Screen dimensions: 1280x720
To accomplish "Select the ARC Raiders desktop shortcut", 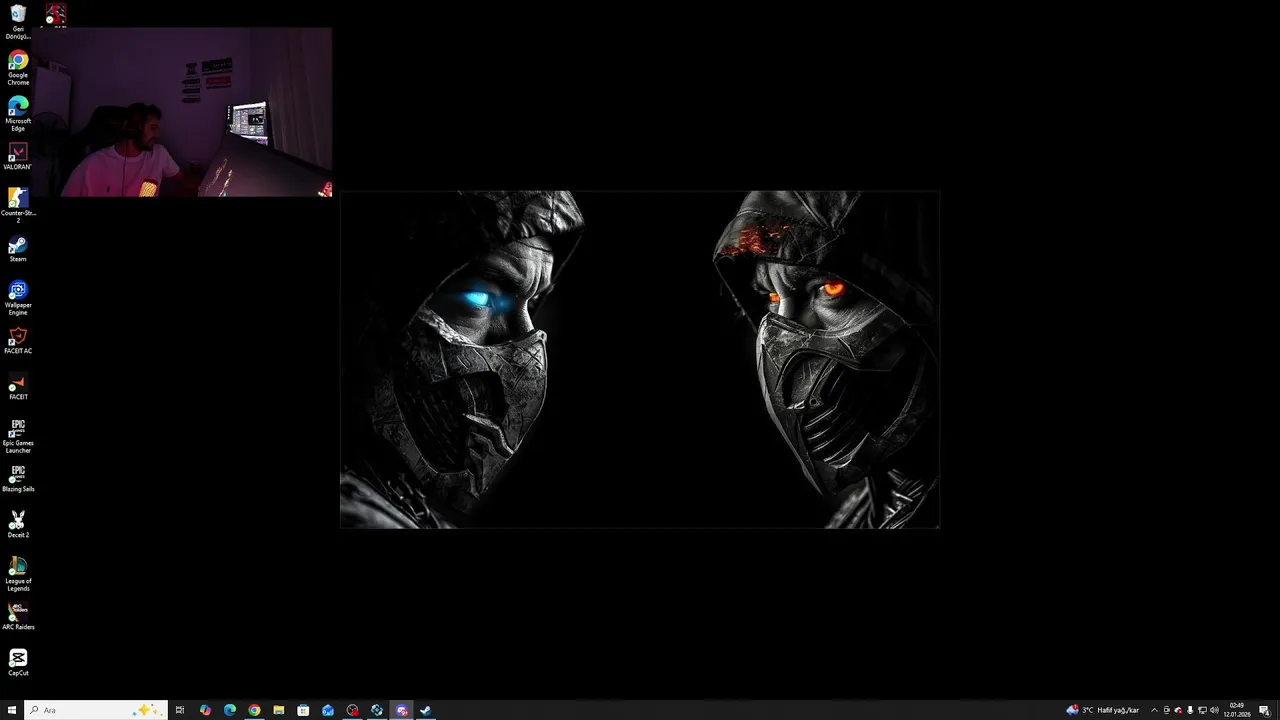I will coord(18,617).
